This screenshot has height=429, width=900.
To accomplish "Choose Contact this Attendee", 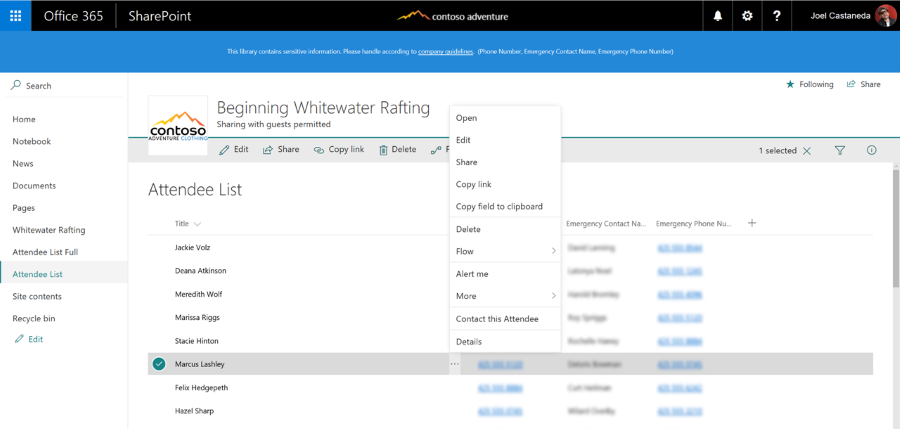I will click(505, 319).
